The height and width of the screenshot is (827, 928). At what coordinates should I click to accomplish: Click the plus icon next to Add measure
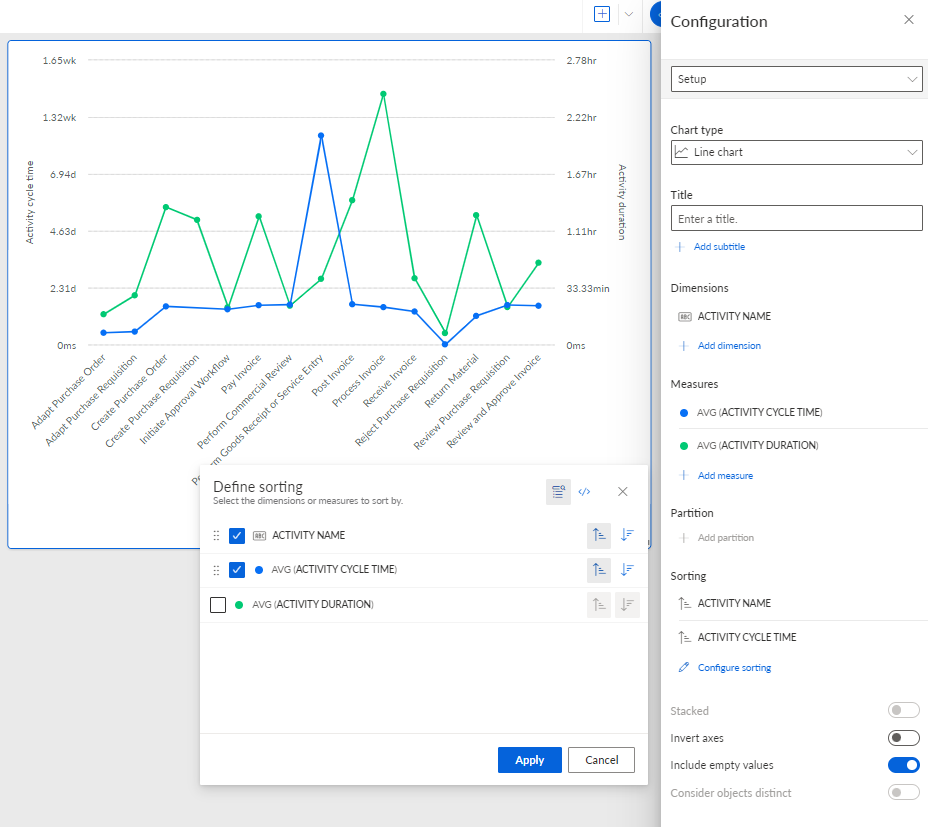point(684,475)
